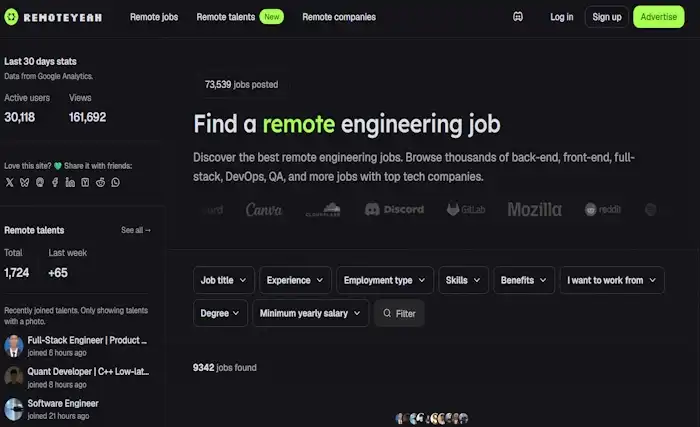
Task: Click the Total talents value 1,724
Action: pos(17,272)
